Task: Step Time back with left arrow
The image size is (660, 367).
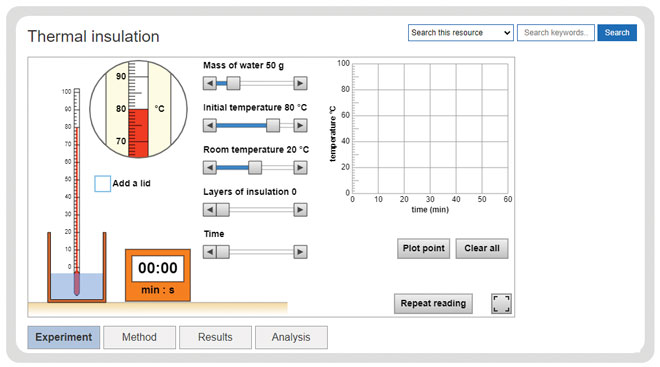Action: tap(209, 252)
